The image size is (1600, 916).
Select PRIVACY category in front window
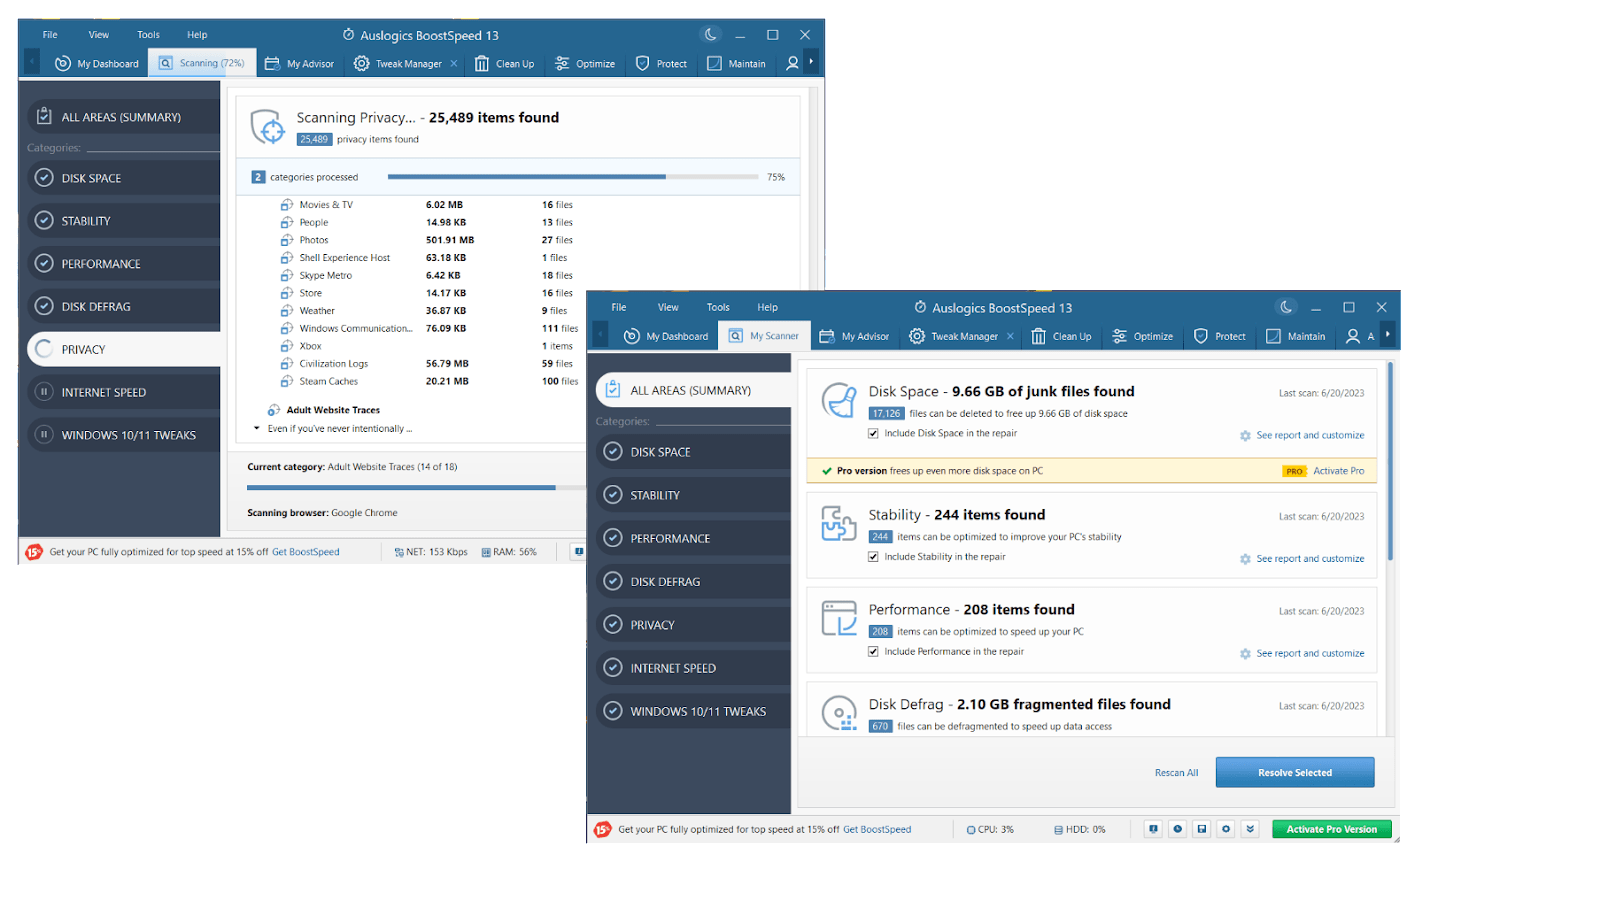coord(693,625)
